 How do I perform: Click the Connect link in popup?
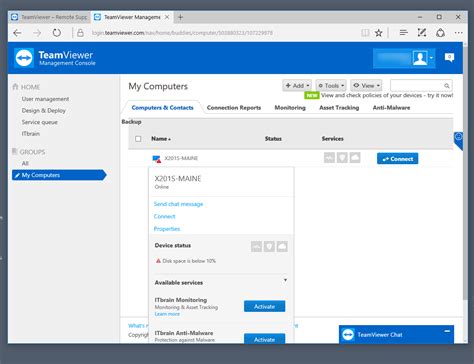(x=164, y=216)
